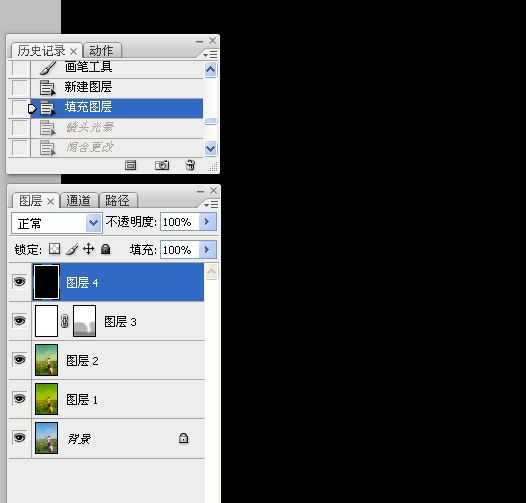Hide the 背景 layer eye icon
Screen dimensions: 526x503
(19, 438)
